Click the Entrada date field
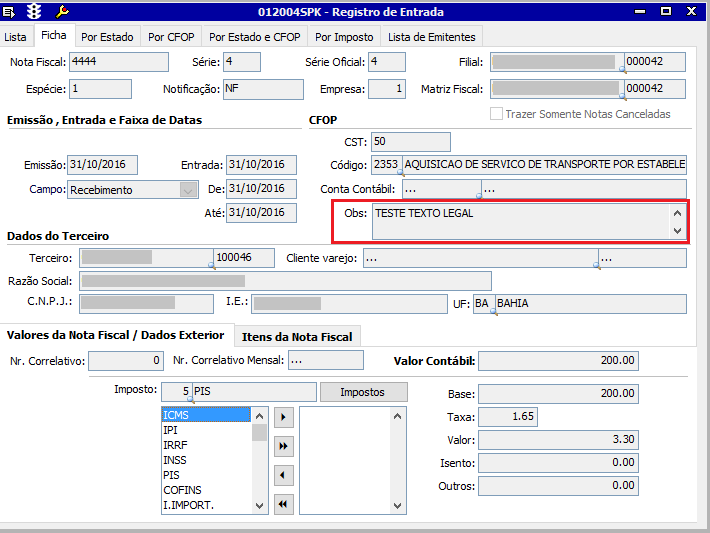 [262, 165]
